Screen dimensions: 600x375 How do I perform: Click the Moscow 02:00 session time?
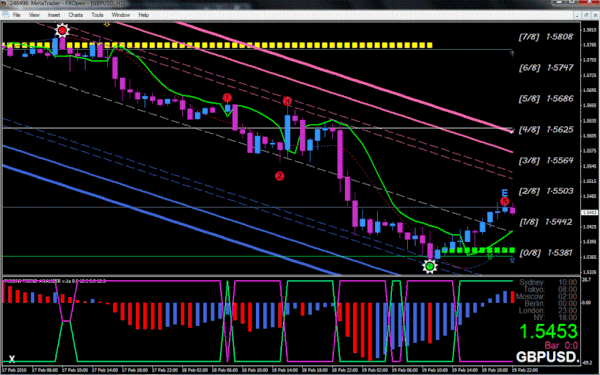[x=546, y=297]
